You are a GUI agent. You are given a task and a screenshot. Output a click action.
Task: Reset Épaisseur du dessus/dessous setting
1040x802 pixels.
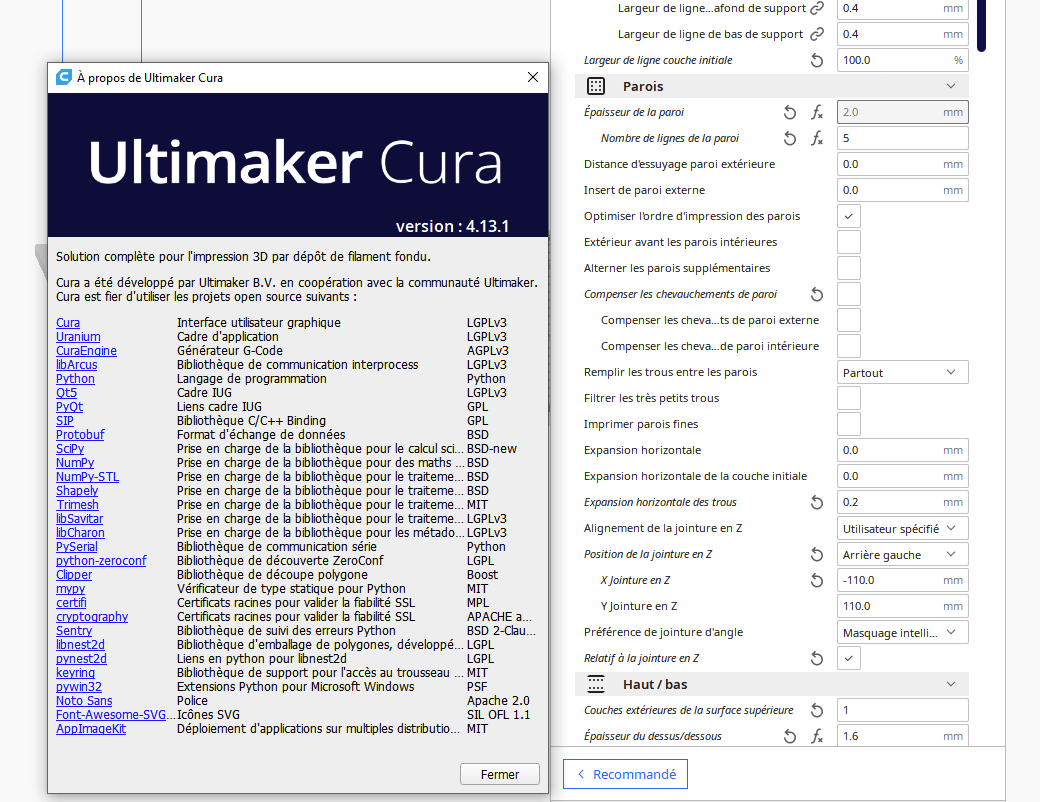coord(789,736)
